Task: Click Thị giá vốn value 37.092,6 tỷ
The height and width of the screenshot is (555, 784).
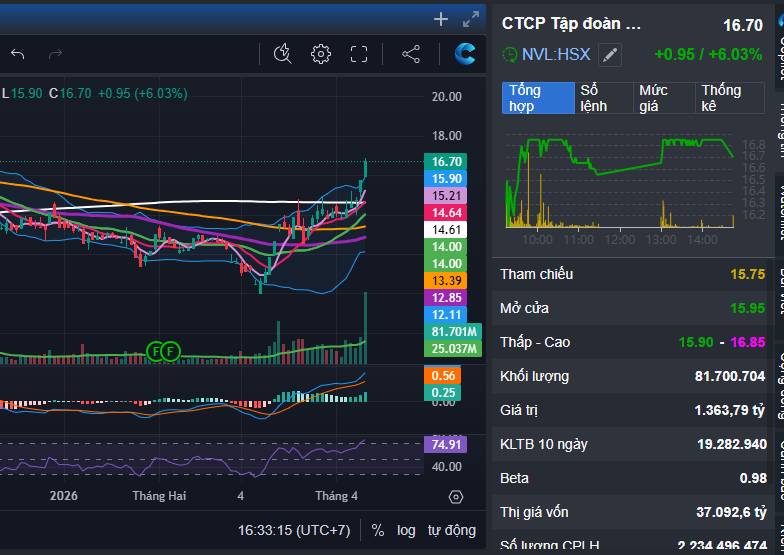Action: point(731,512)
